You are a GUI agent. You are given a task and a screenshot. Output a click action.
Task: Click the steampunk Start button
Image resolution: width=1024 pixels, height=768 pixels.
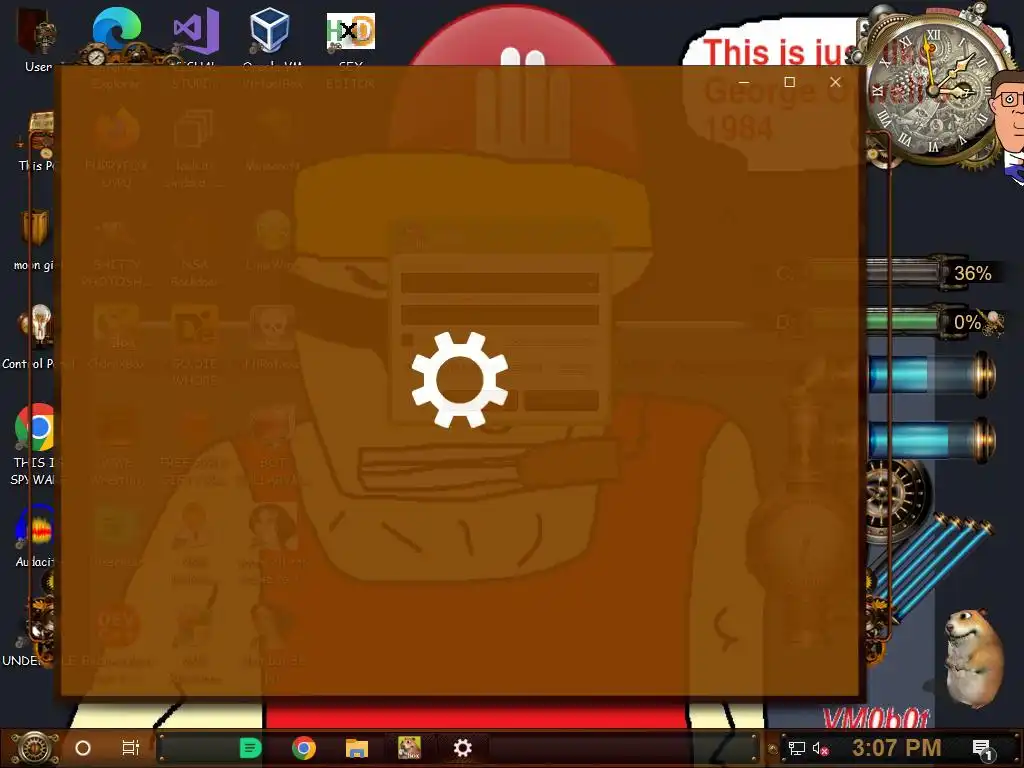click(34, 748)
